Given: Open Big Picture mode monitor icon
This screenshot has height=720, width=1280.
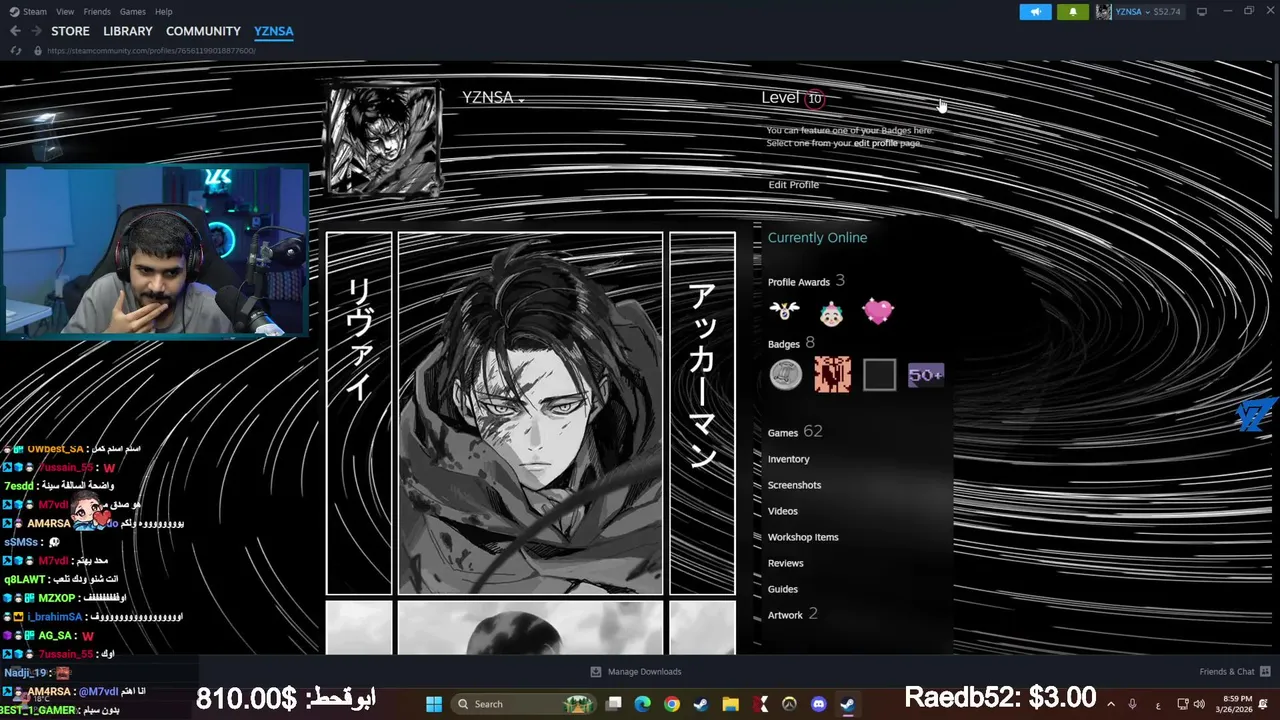Looking at the screenshot, I should [x=1202, y=12].
